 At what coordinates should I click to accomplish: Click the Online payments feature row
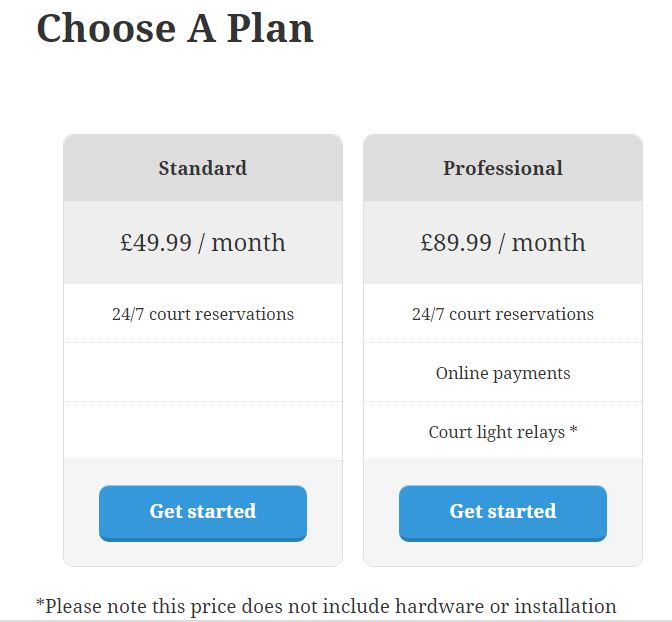pyautogui.click(x=503, y=373)
